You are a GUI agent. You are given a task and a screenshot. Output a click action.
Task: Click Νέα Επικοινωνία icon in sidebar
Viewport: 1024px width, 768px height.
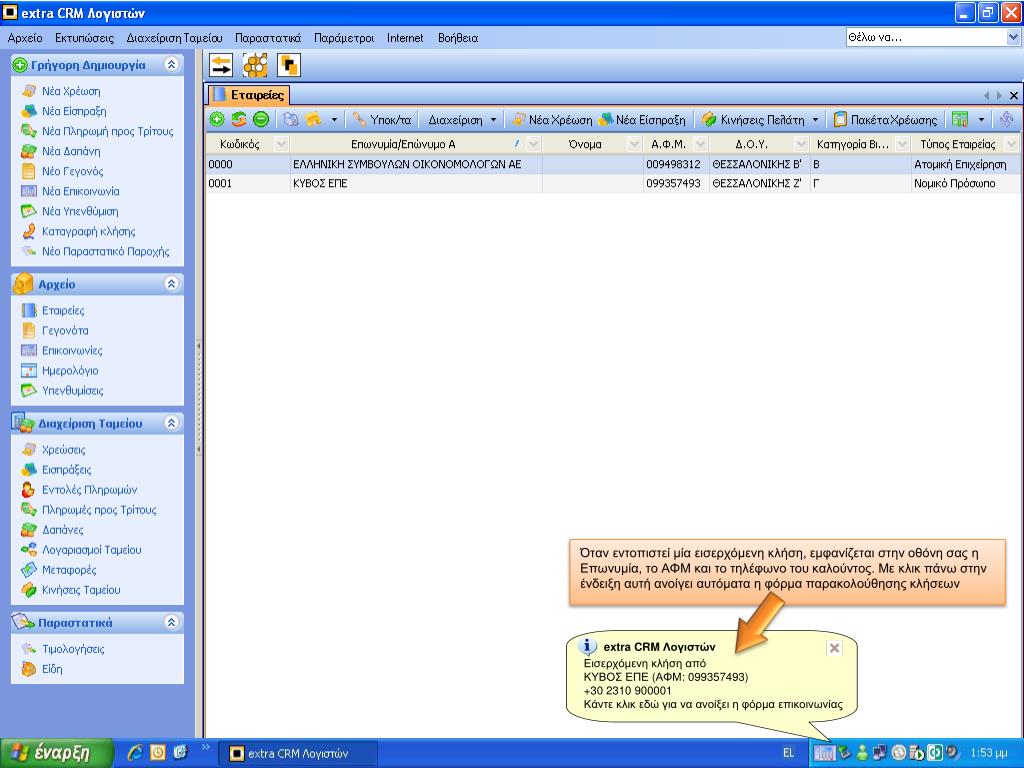tap(29, 191)
